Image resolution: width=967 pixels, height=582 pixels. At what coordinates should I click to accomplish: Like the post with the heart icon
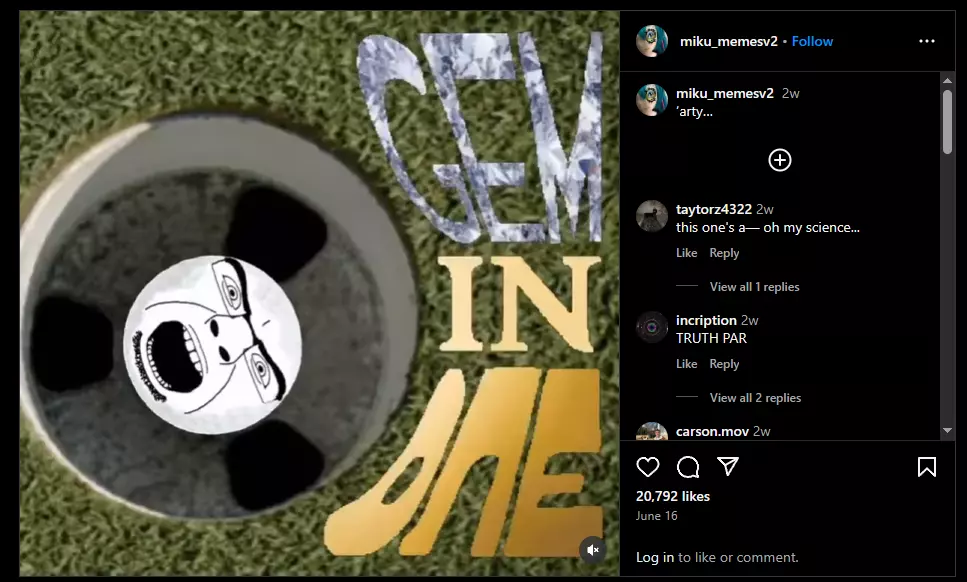[648, 467]
